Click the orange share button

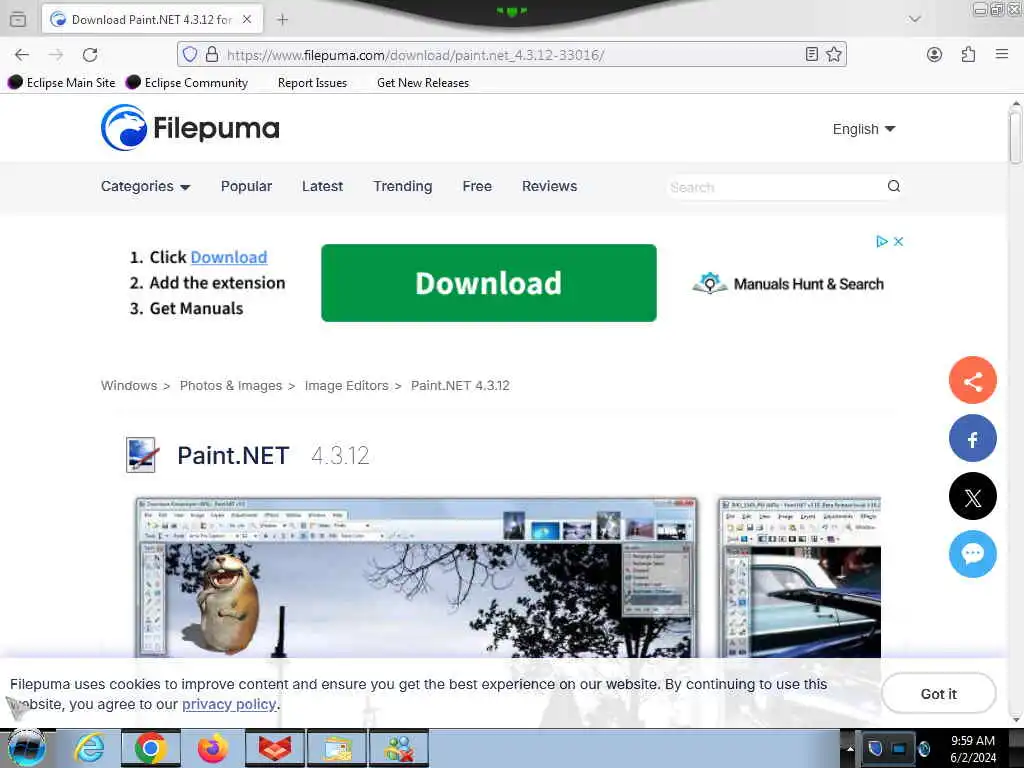pos(972,381)
